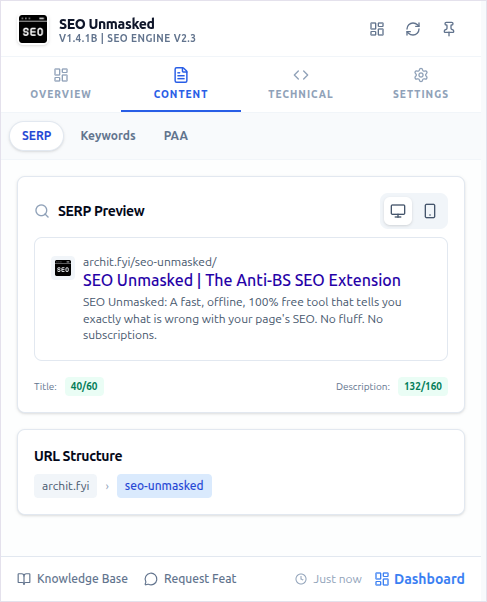Click the meta description text in preview

242,318
